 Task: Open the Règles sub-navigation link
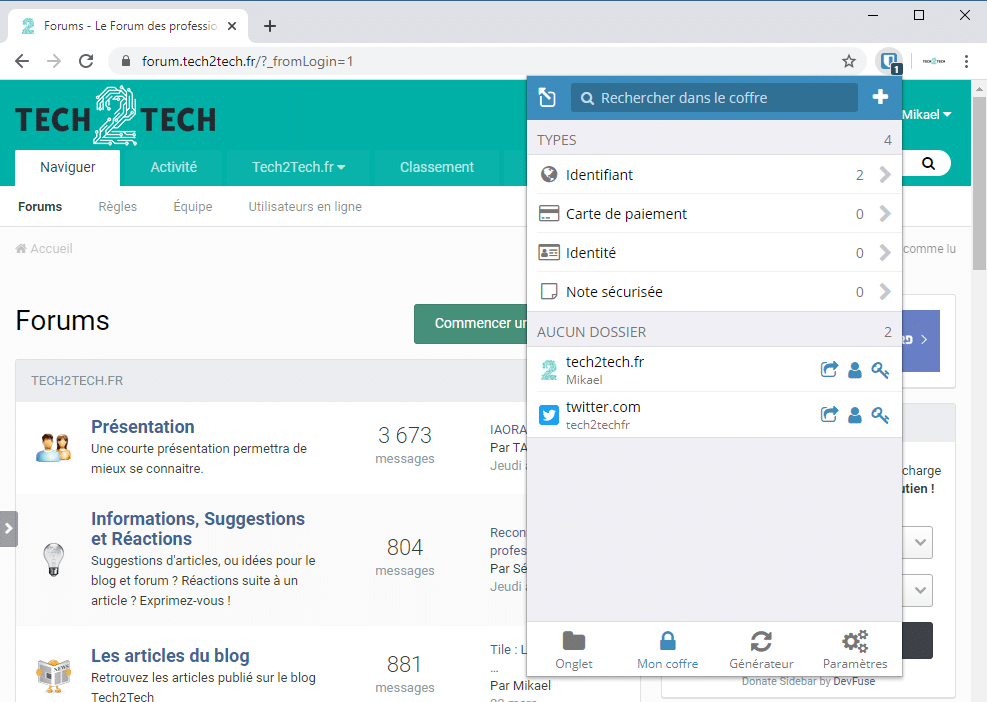pos(118,207)
